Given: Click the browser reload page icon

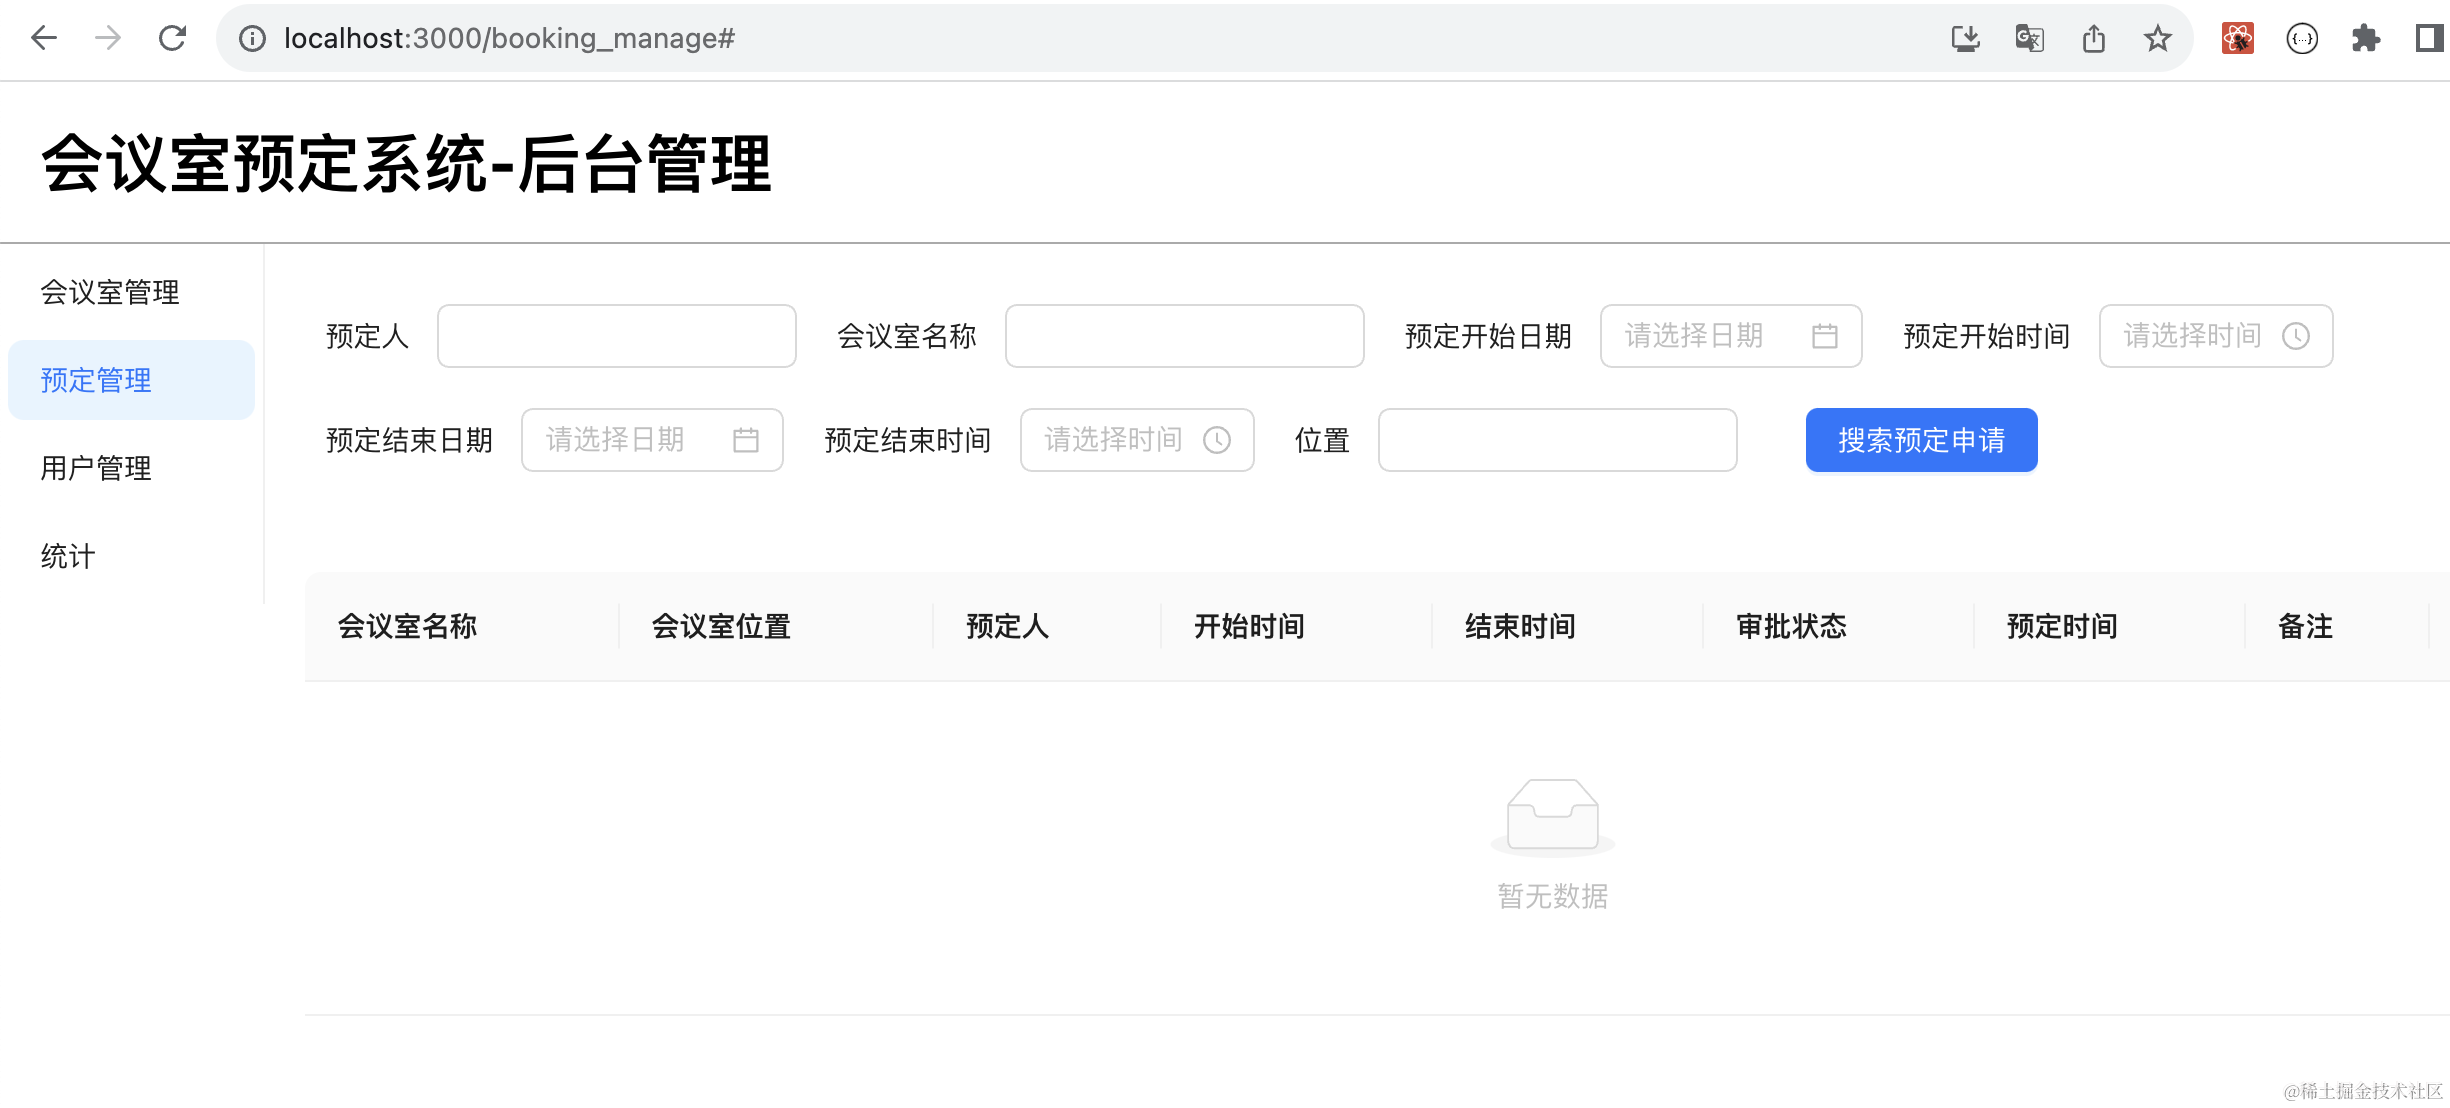Looking at the screenshot, I should pos(172,38).
